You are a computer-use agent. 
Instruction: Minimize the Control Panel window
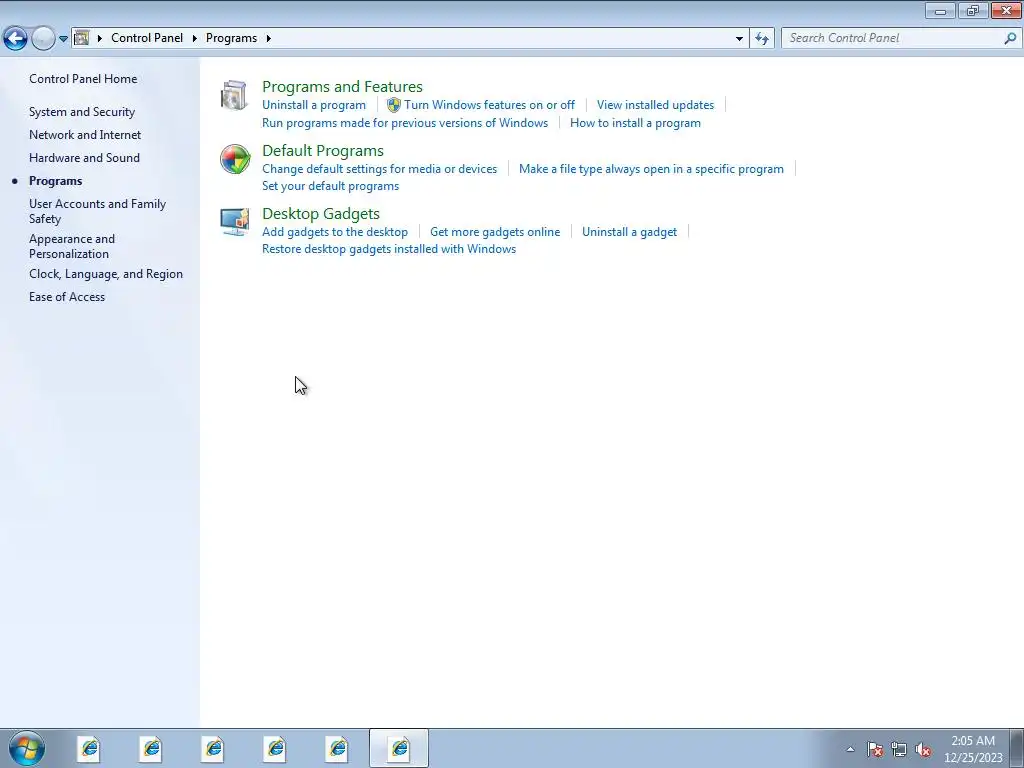tap(940, 10)
